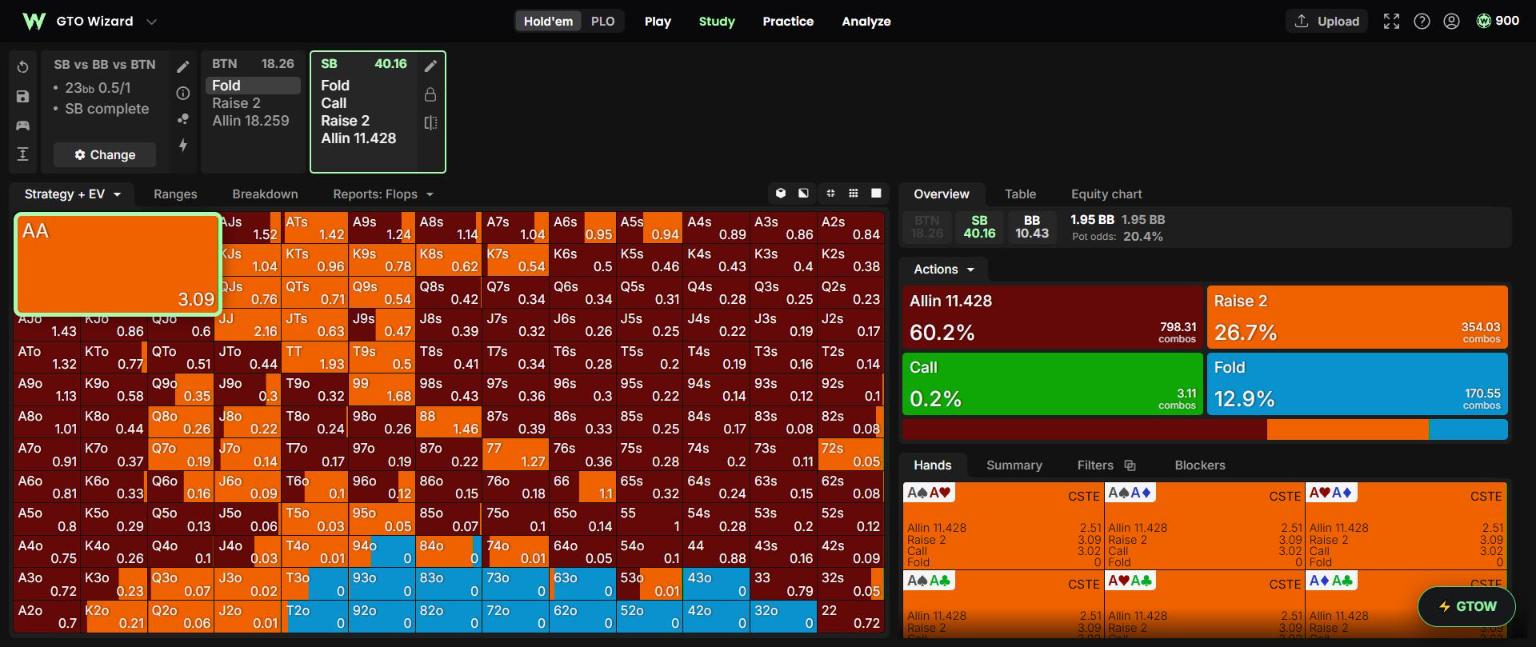1536x647 pixels.
Task: Click the Upload button
Action: (x=1327, y=21)
